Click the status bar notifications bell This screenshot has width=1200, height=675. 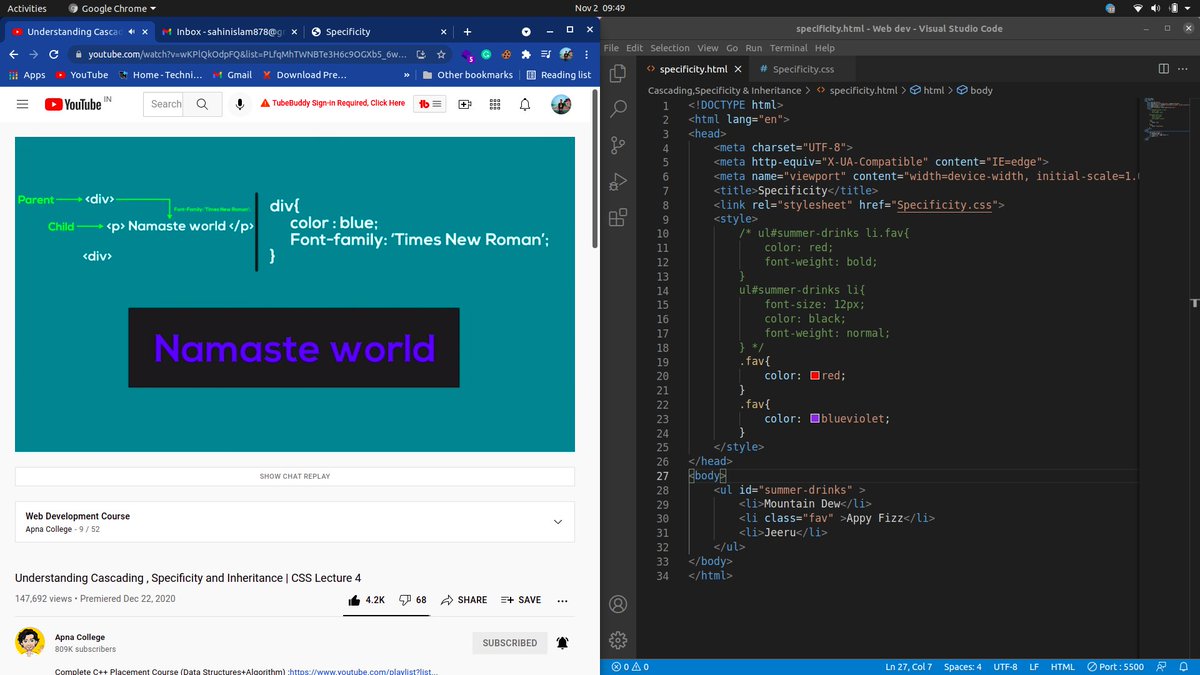point(1183,667)
